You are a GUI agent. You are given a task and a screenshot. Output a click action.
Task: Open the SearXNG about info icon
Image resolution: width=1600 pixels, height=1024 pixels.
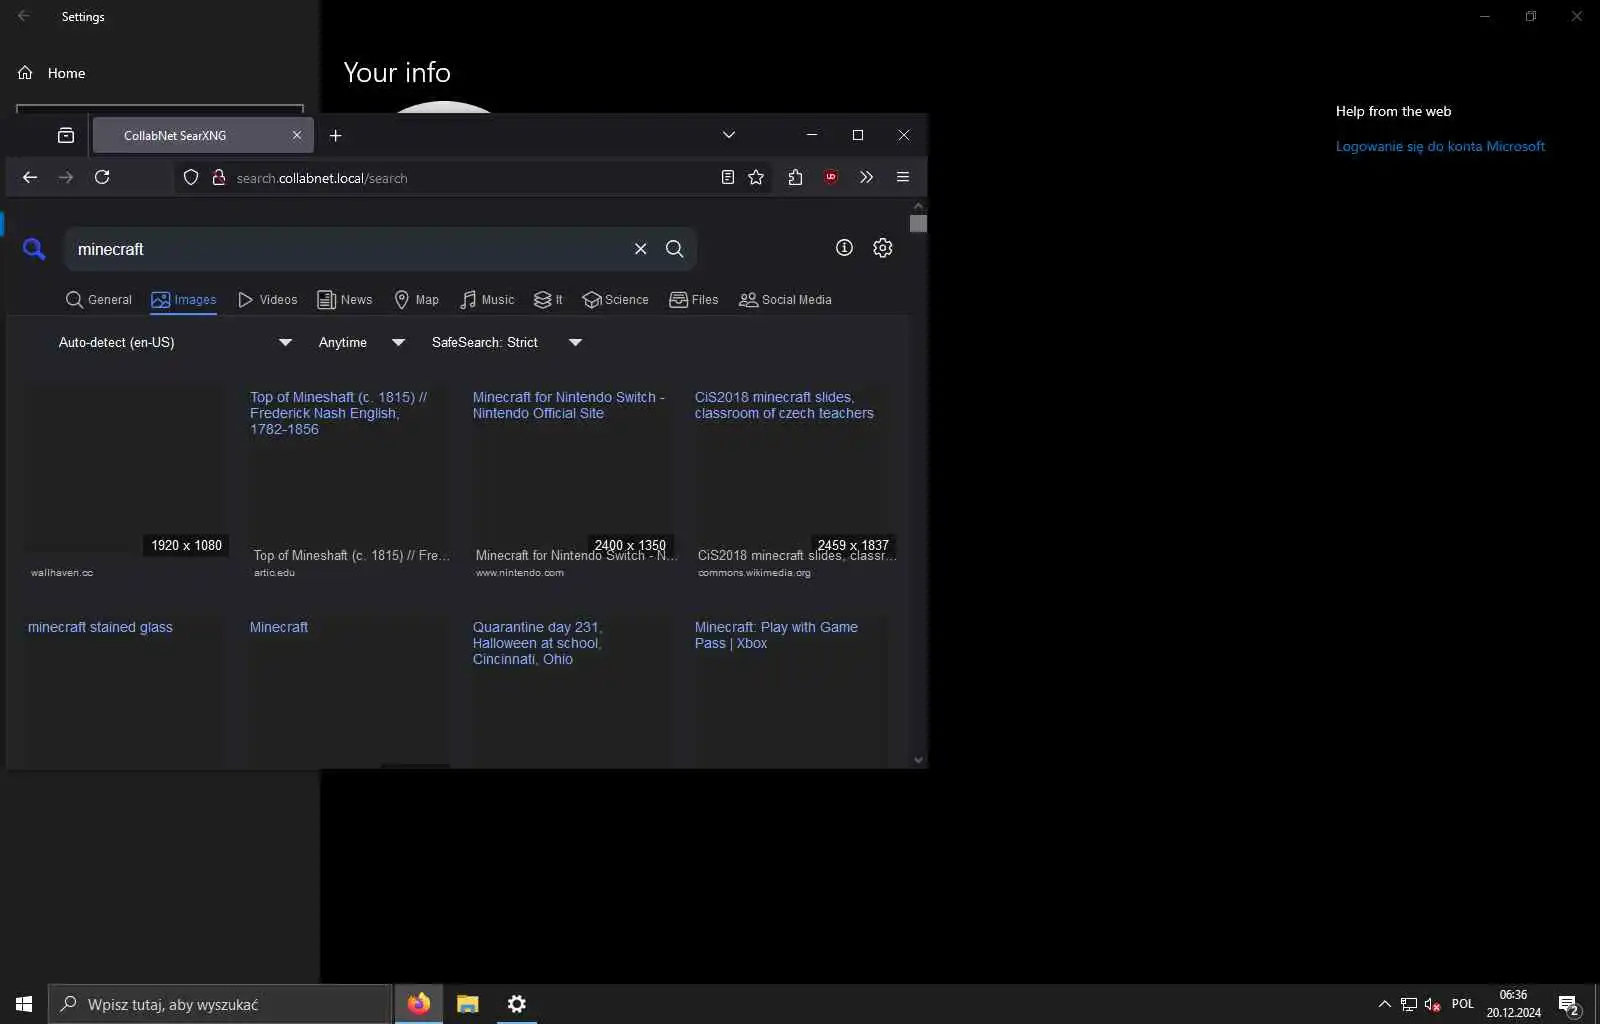tap(845, 248)
